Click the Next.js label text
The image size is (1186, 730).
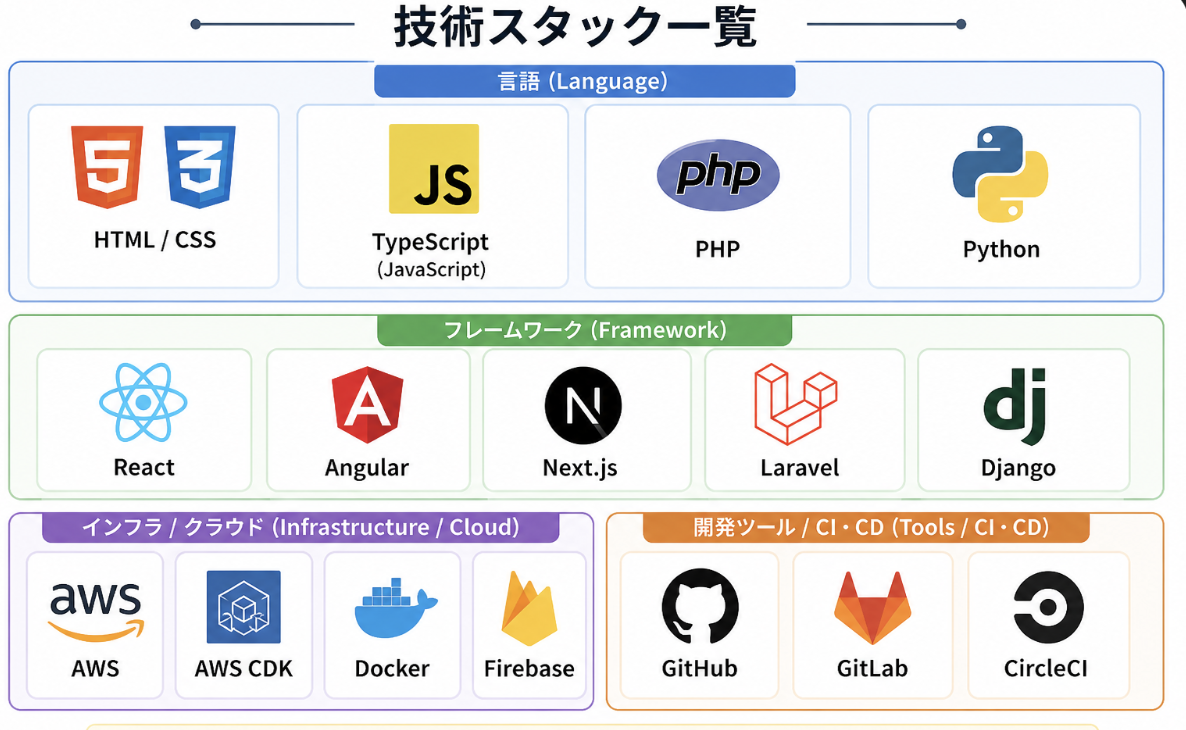pos(580,468)
